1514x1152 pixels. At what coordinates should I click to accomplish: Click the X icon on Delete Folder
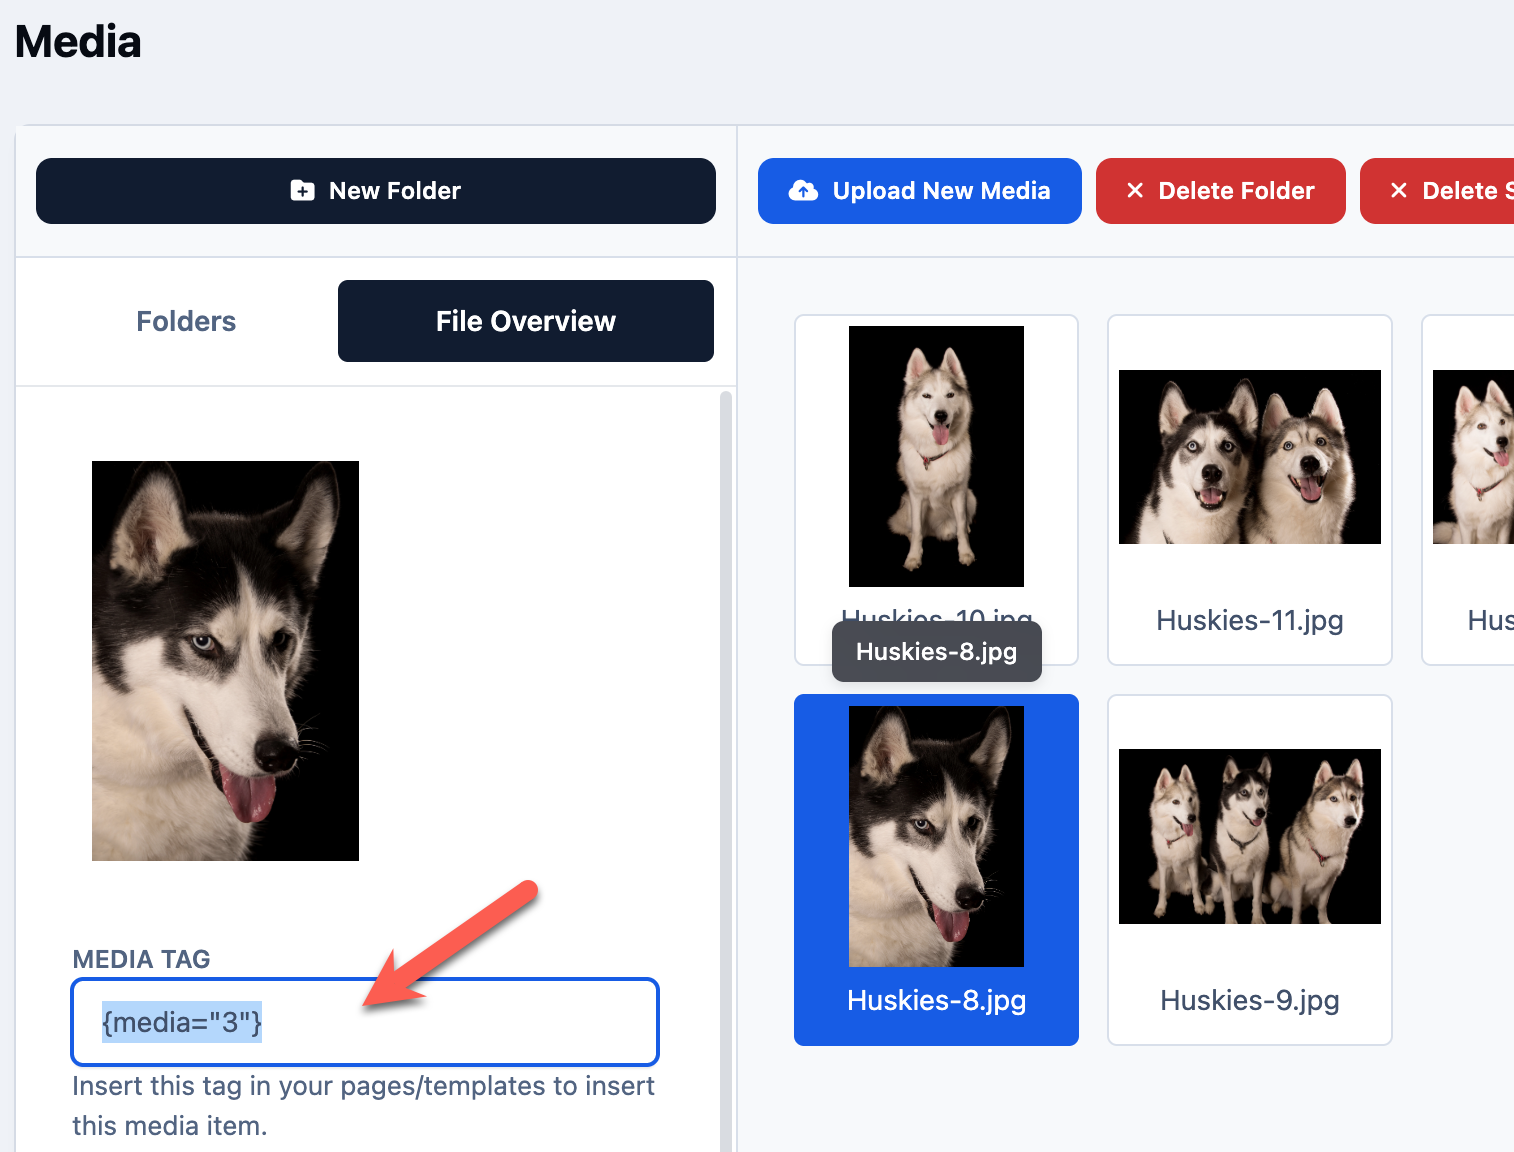point(1135,190)
